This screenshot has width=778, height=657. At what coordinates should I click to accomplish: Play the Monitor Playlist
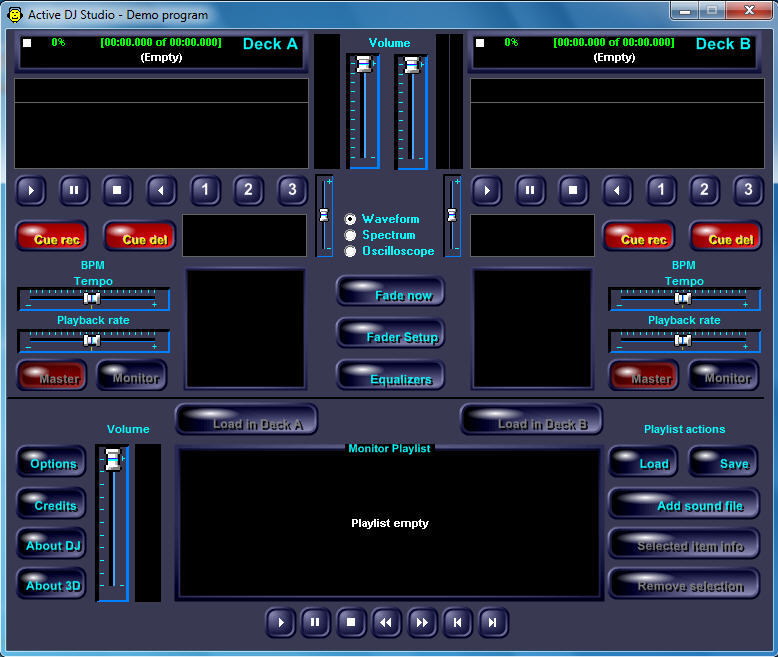tap(281, 622)
